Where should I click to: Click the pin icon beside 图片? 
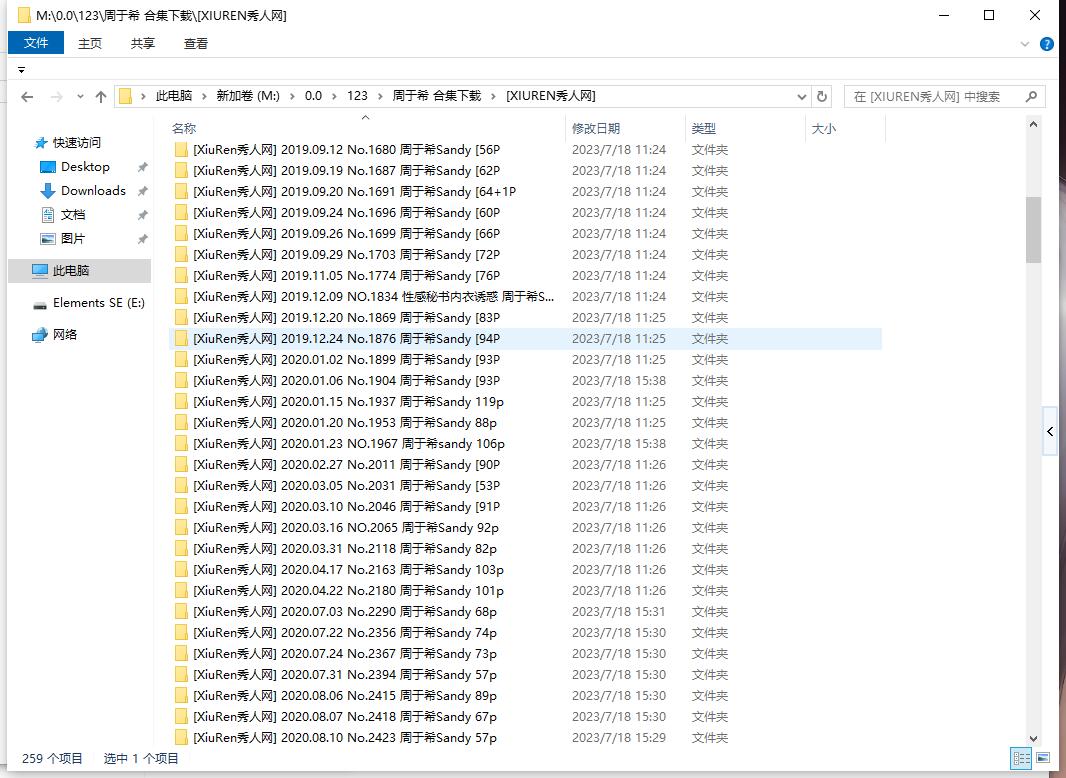[142, 239]
